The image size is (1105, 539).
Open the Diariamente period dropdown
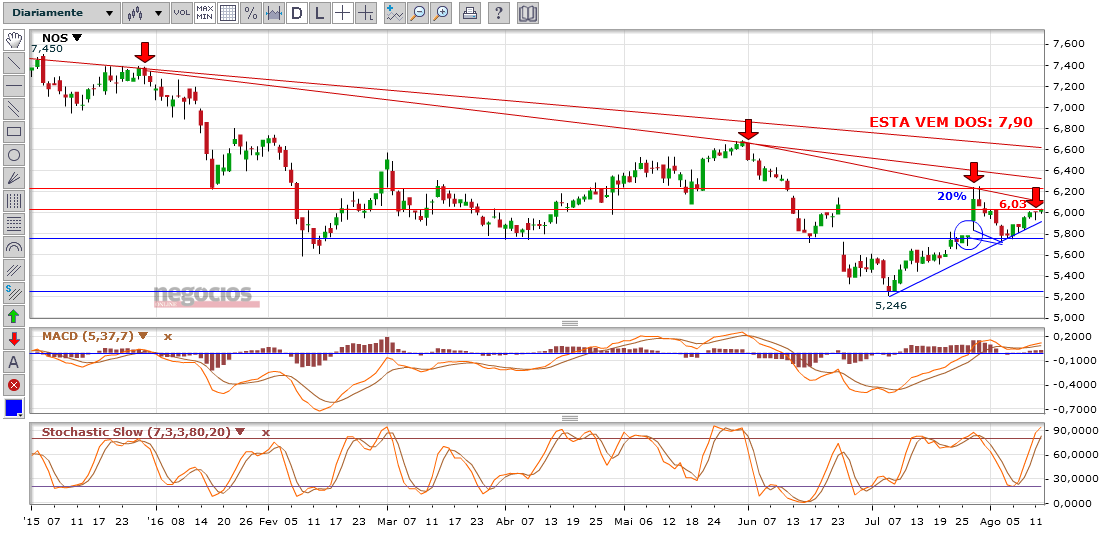pyautogui.click(x=61, y=13)
